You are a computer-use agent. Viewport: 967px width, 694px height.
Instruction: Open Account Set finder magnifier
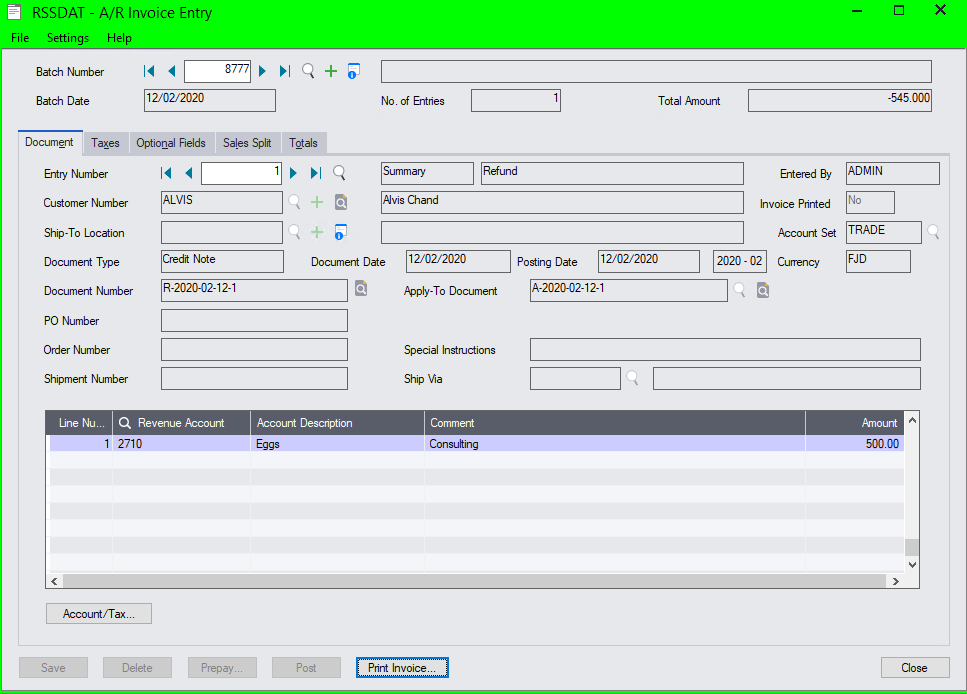point(933,232)
